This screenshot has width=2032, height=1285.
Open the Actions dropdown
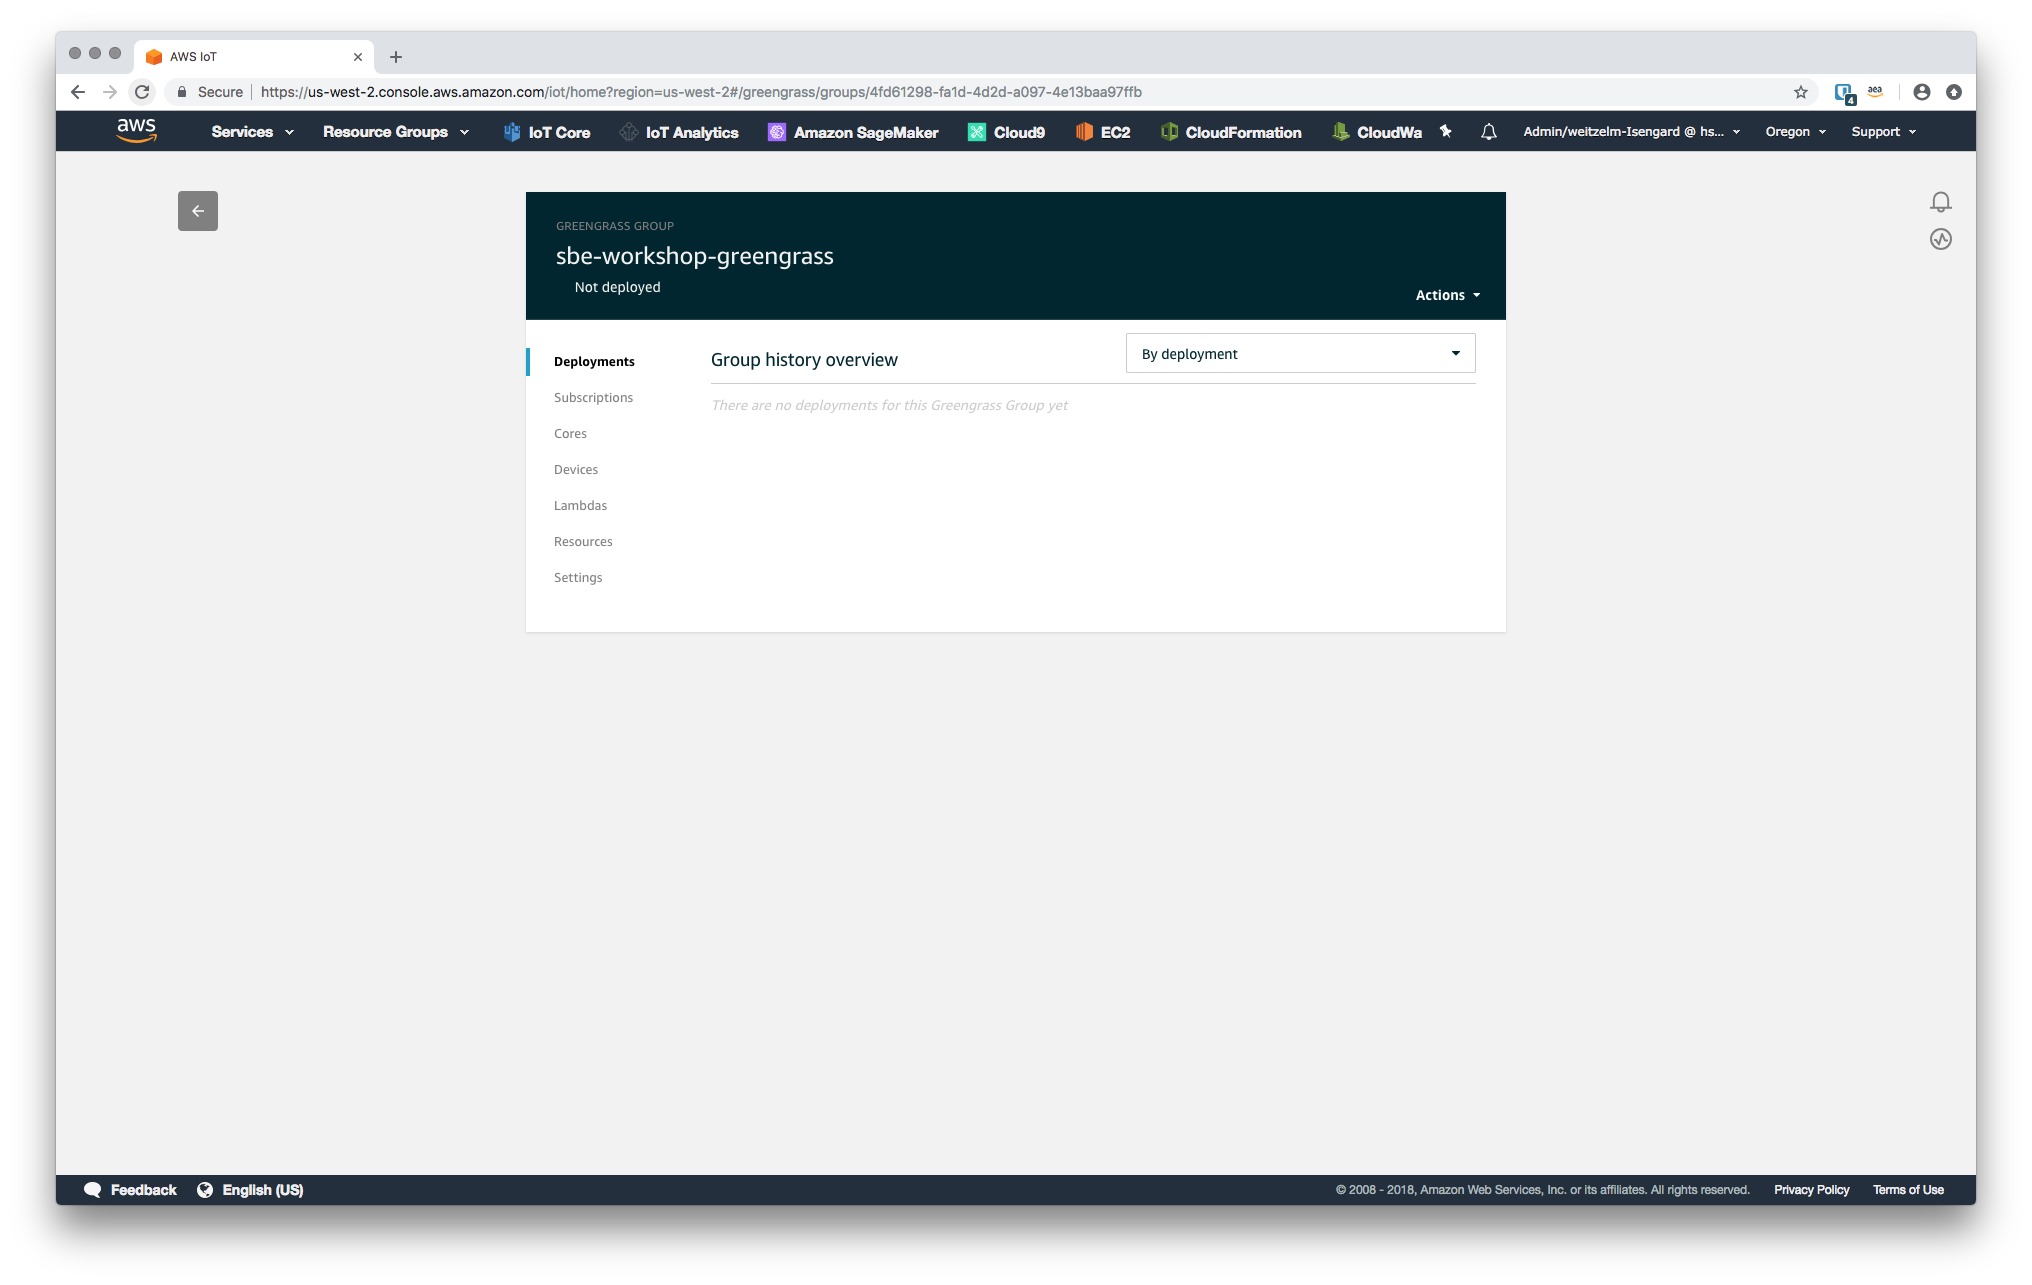pyautogui.click(x=1448, y=295)
